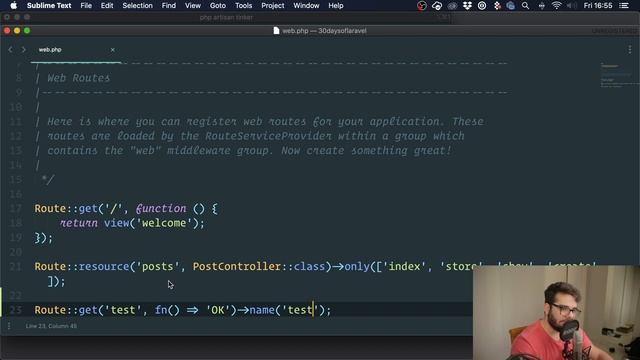
Task: Click the 'return' keyword on line 18
Action: tap(79, 223)
